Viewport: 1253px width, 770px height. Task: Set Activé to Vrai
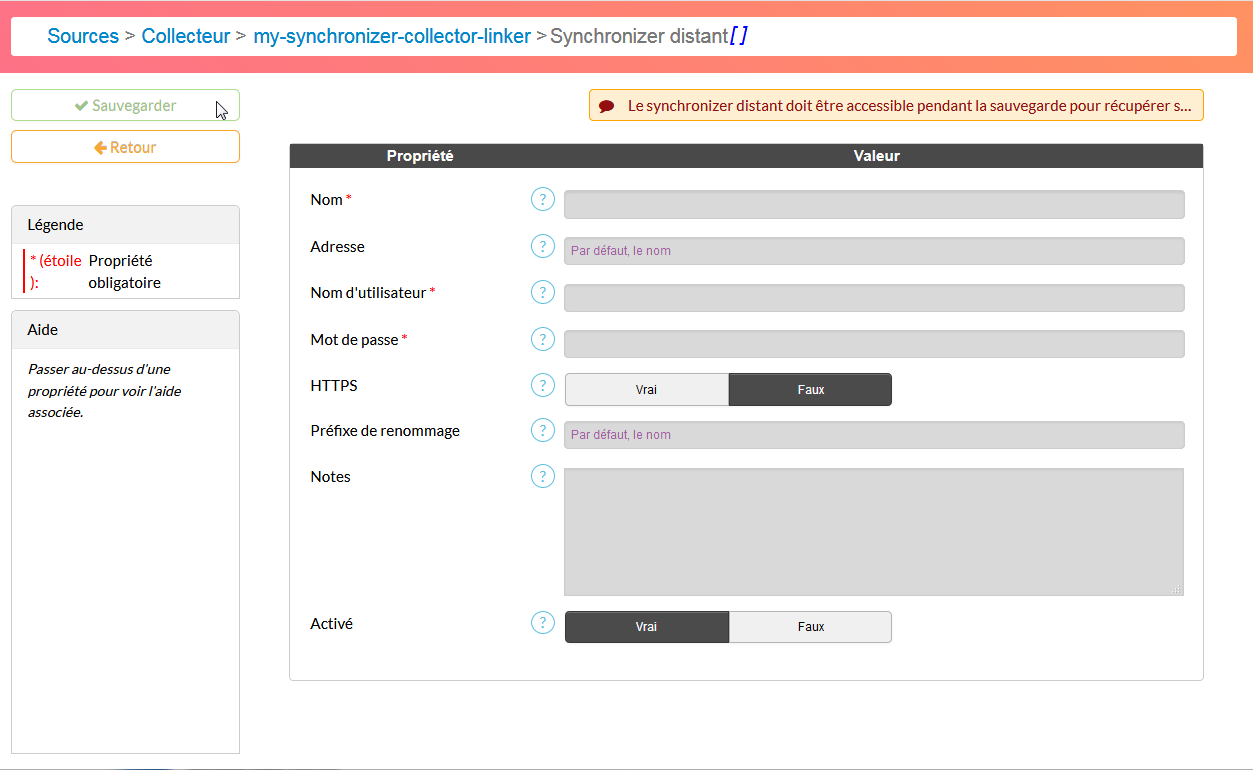pos(646,627)
